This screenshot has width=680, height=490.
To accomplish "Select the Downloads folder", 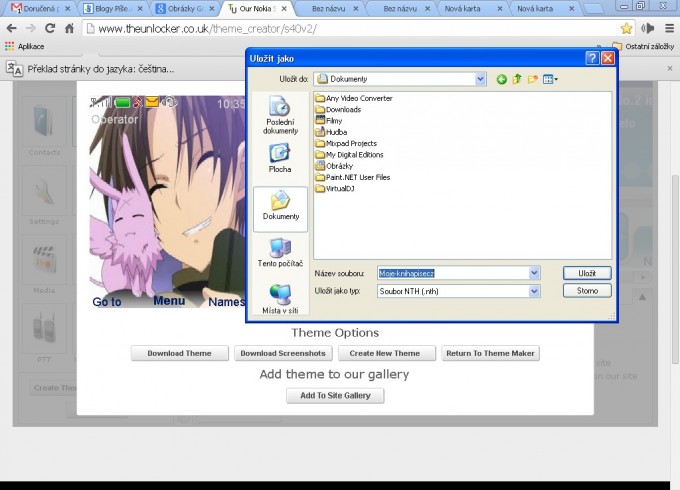I will pyautogui.click(x=338, y=110).
